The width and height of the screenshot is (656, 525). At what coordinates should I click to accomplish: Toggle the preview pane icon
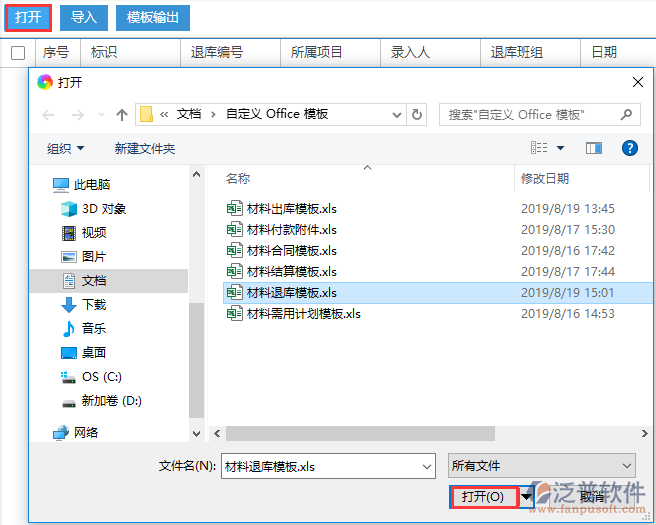594,148
